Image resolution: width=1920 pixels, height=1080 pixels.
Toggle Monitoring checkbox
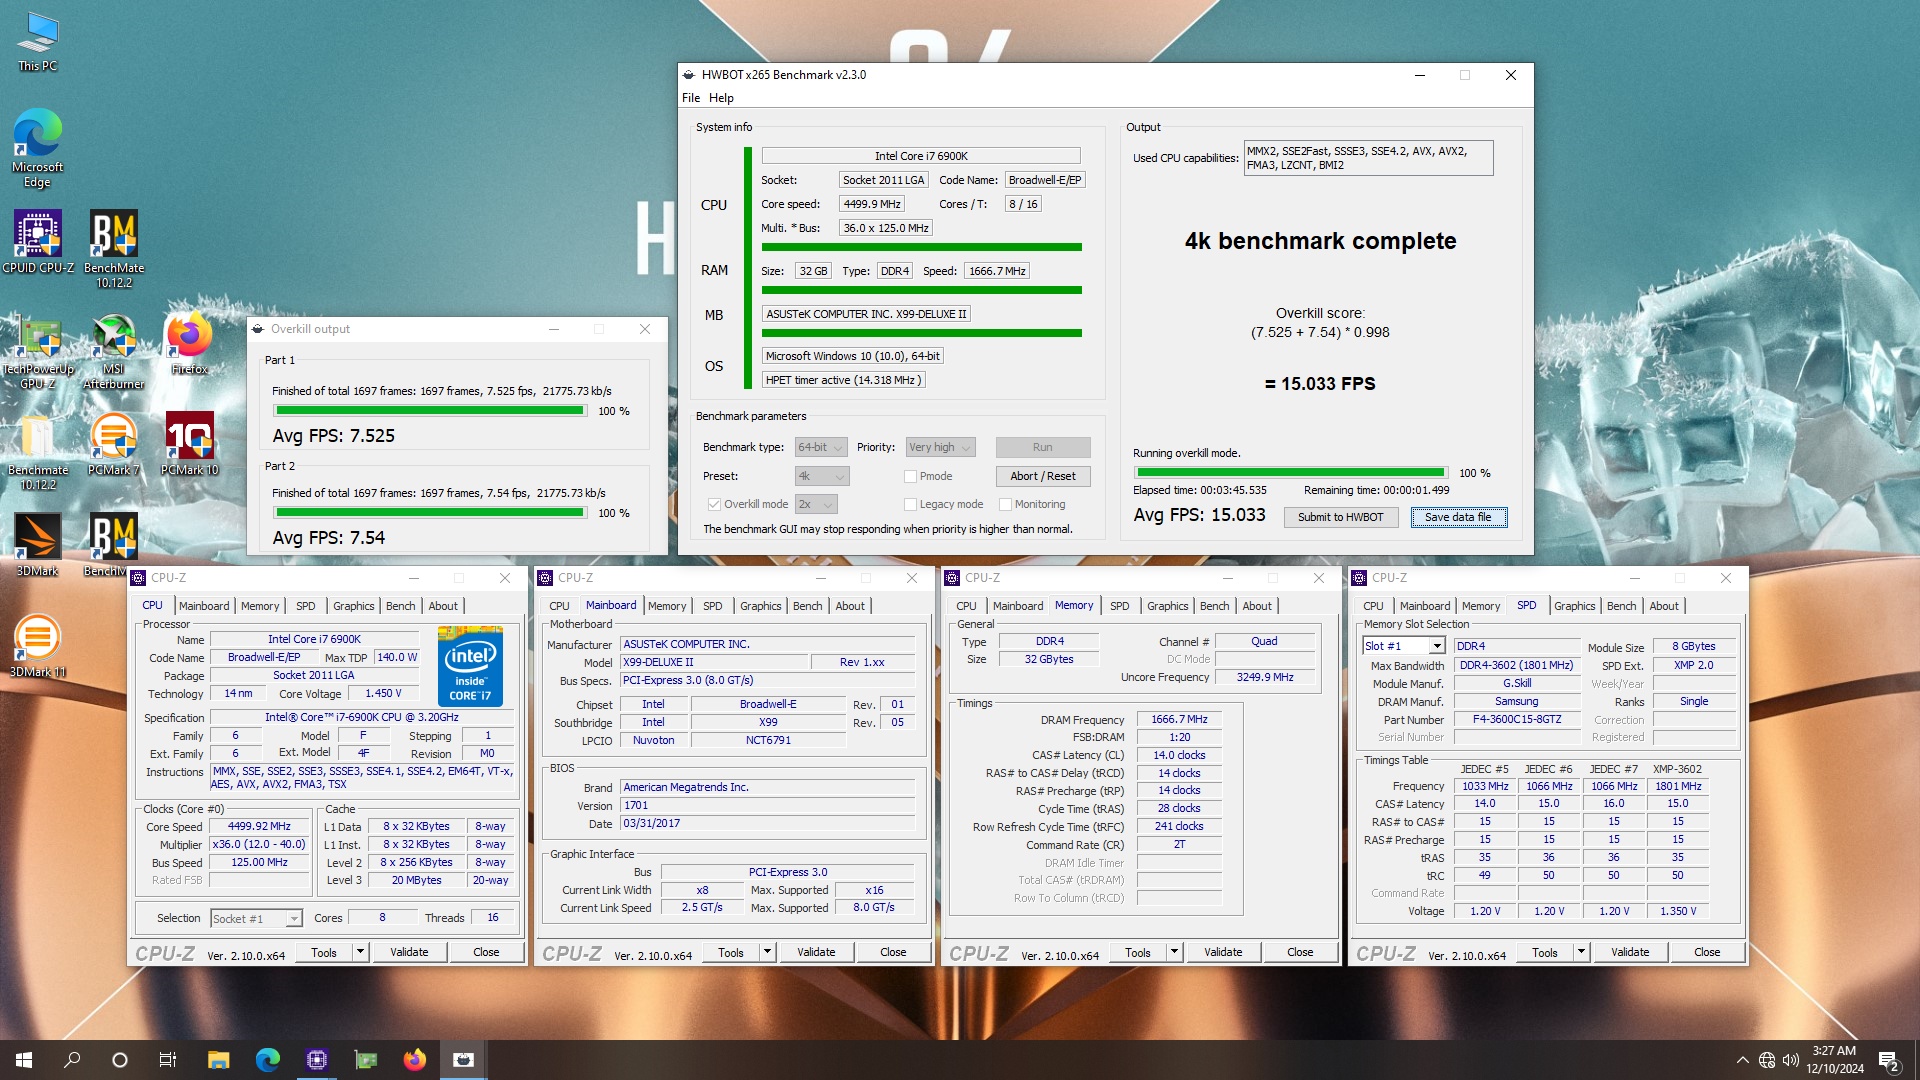click(1005, 504)
